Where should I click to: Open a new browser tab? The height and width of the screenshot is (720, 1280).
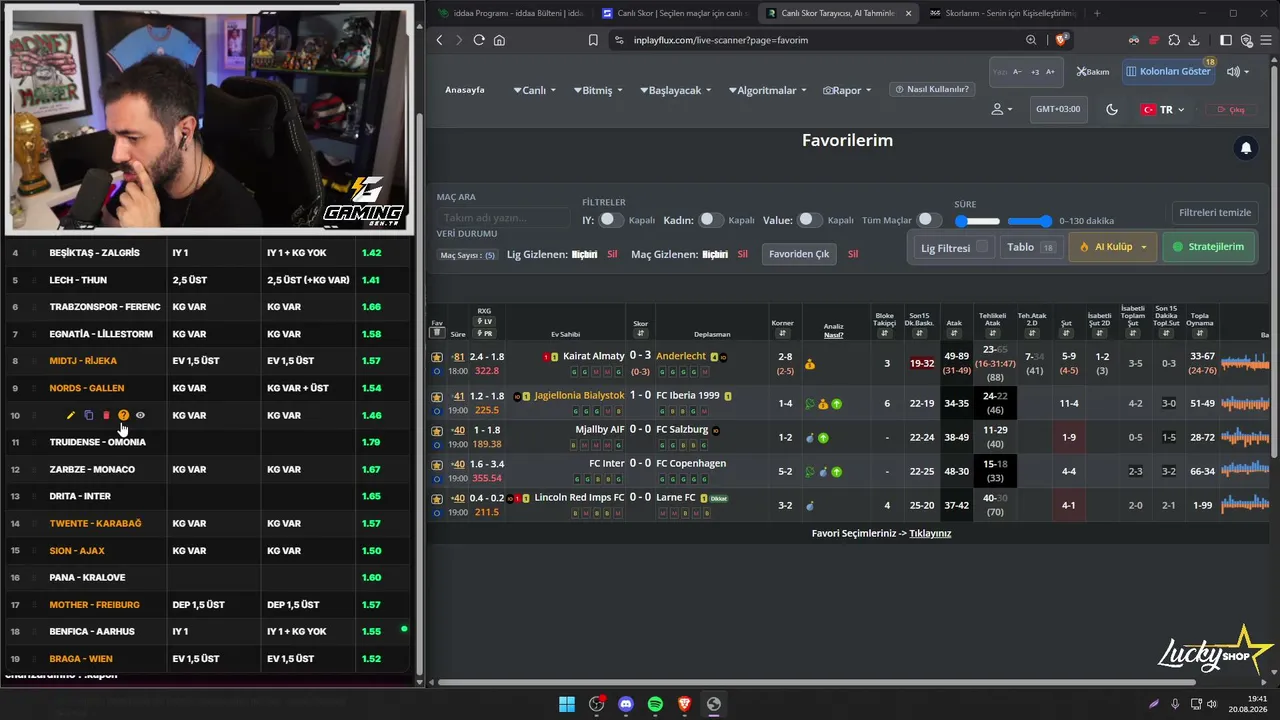click(1097, 13)
